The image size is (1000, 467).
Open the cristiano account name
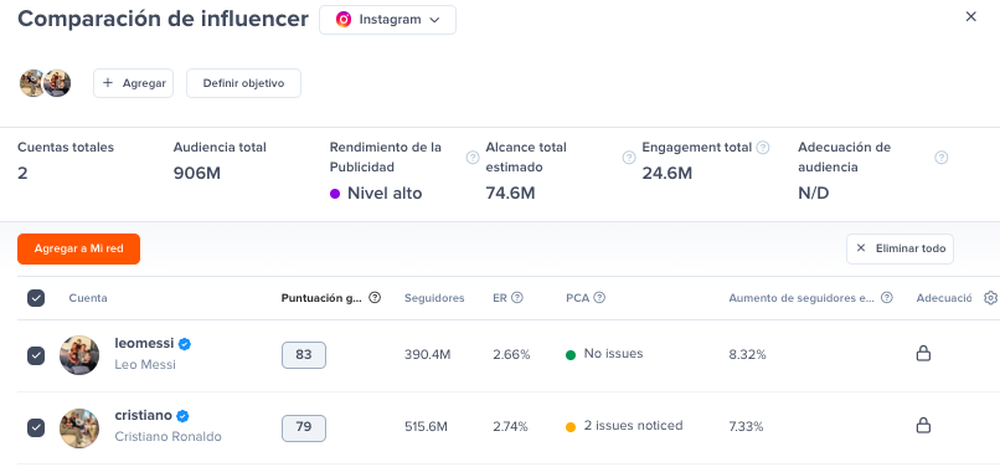143,415
